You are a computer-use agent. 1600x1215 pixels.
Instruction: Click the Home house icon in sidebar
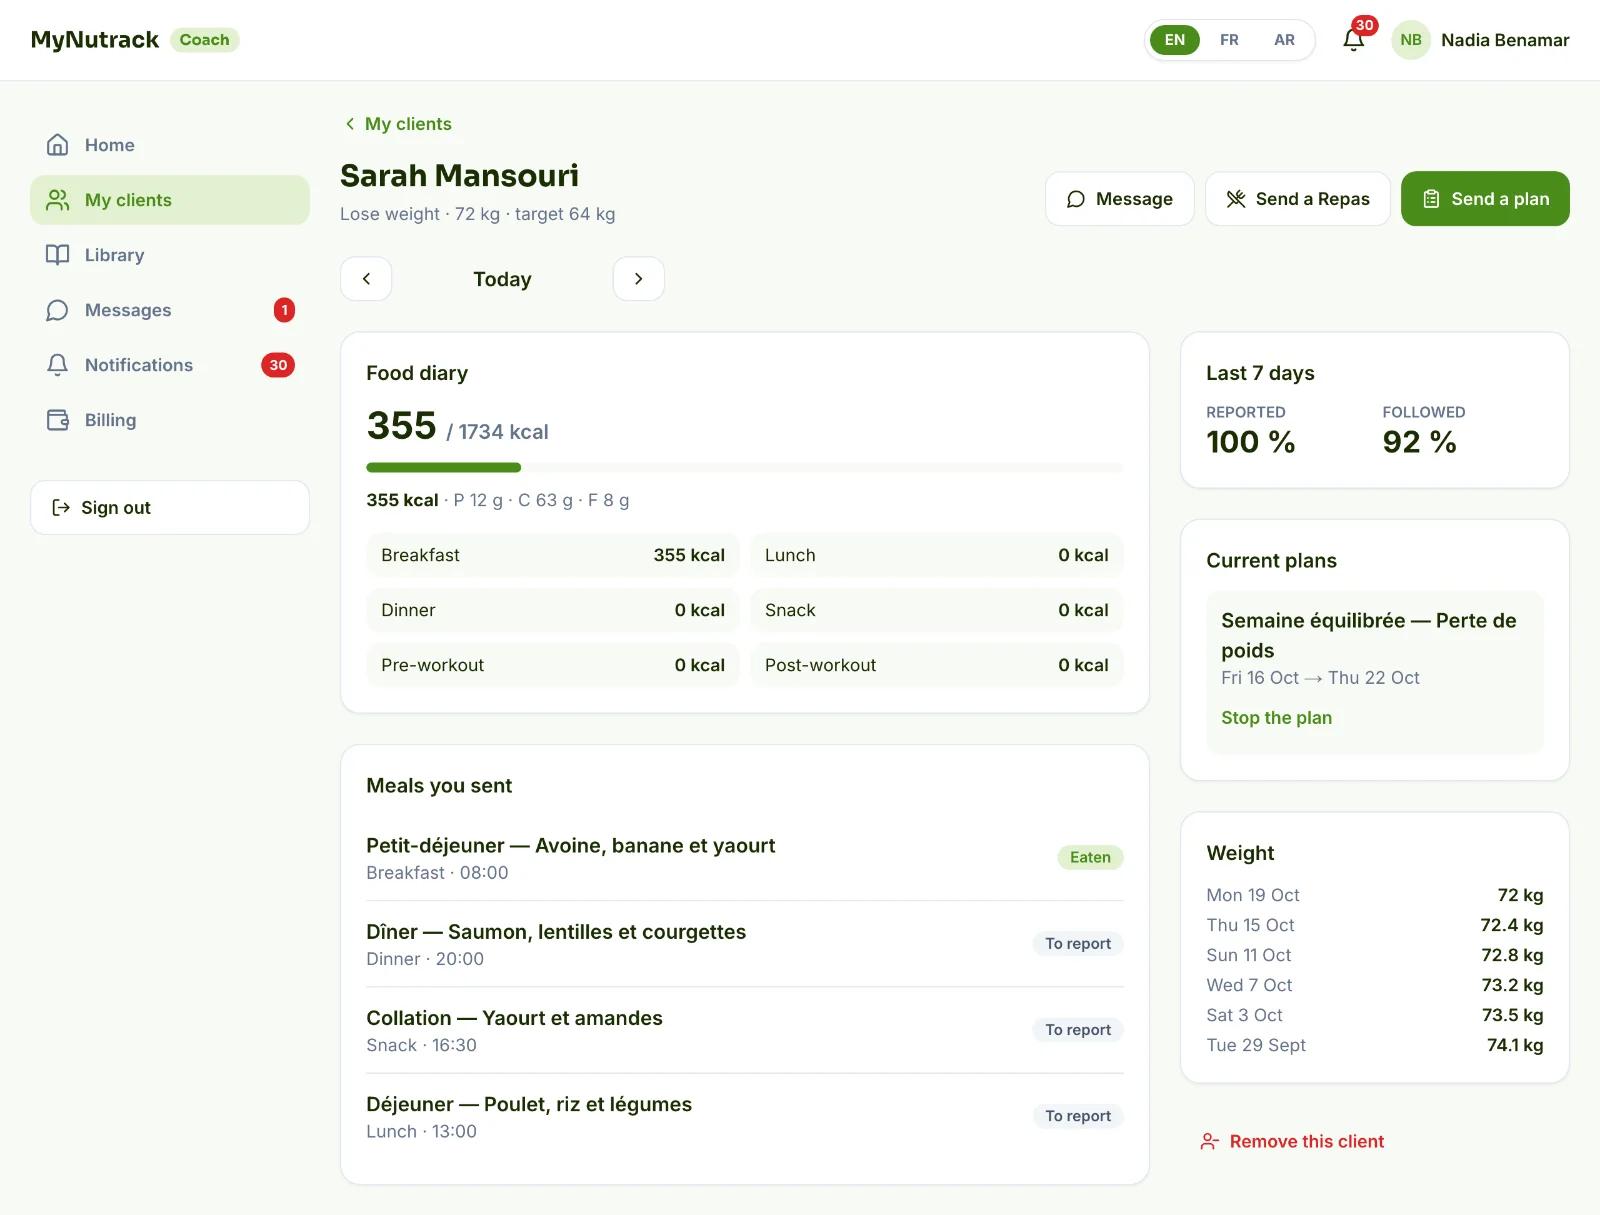(x=58, y=145)
